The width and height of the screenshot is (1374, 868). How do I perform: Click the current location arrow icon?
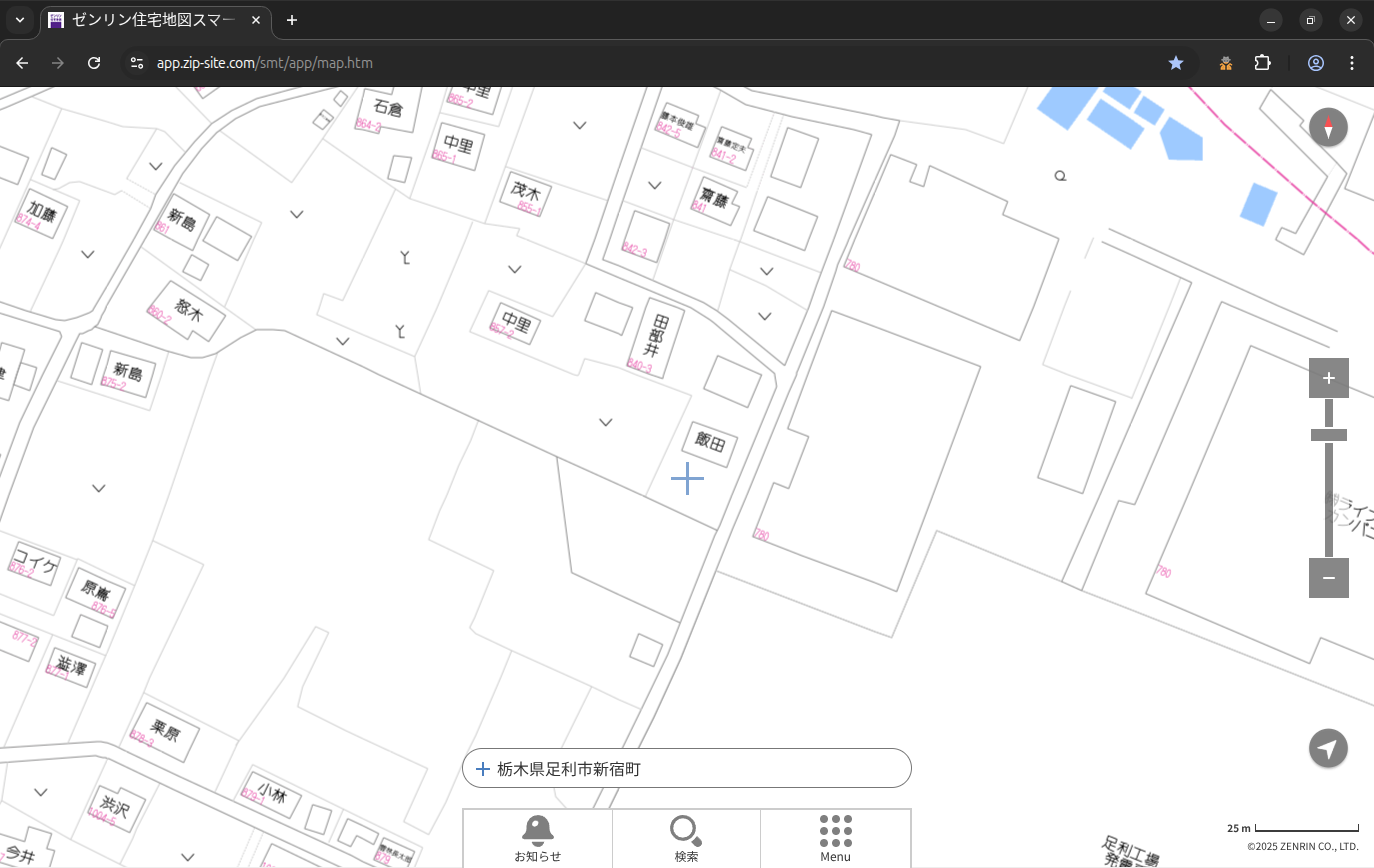(x=1328, y=748)
